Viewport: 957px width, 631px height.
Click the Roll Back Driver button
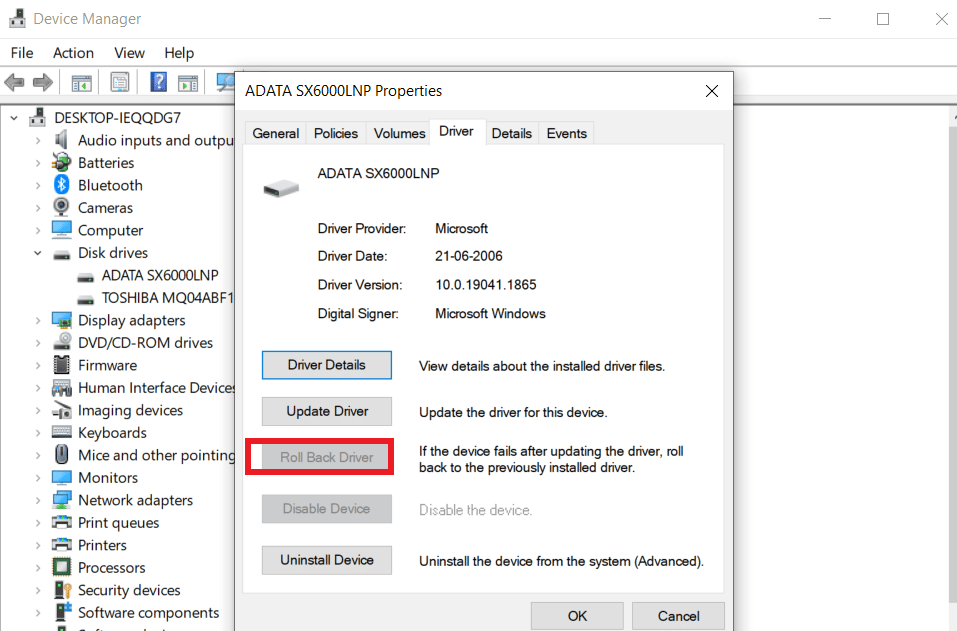click(x=327, y=457)
